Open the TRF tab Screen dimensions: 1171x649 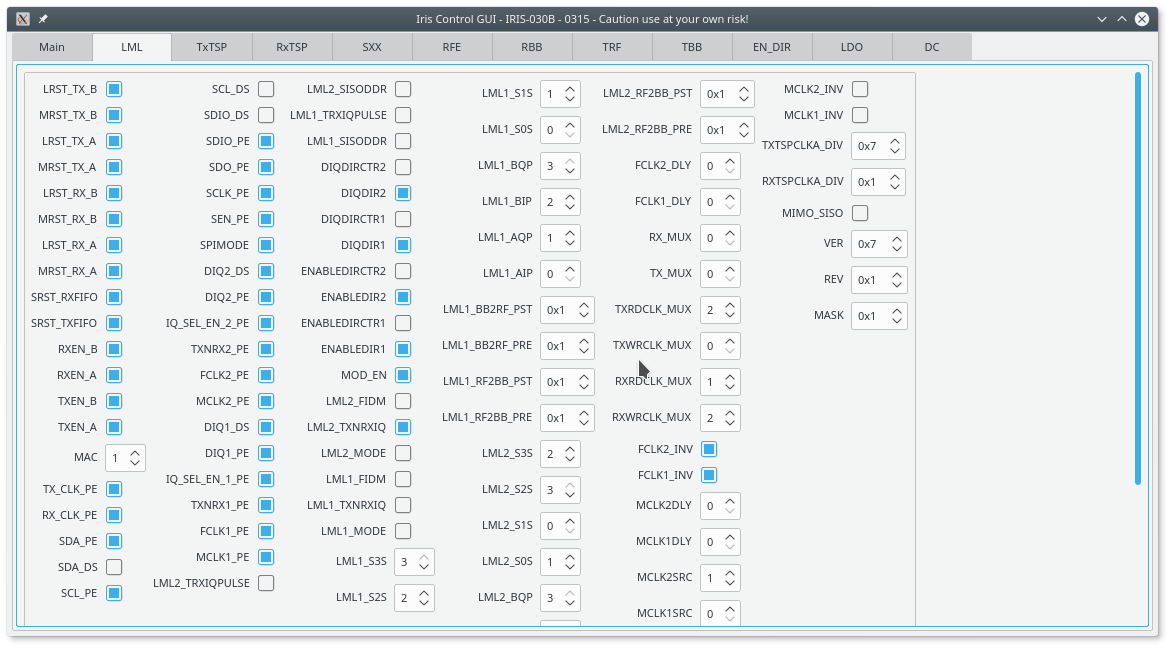point(612,46)
